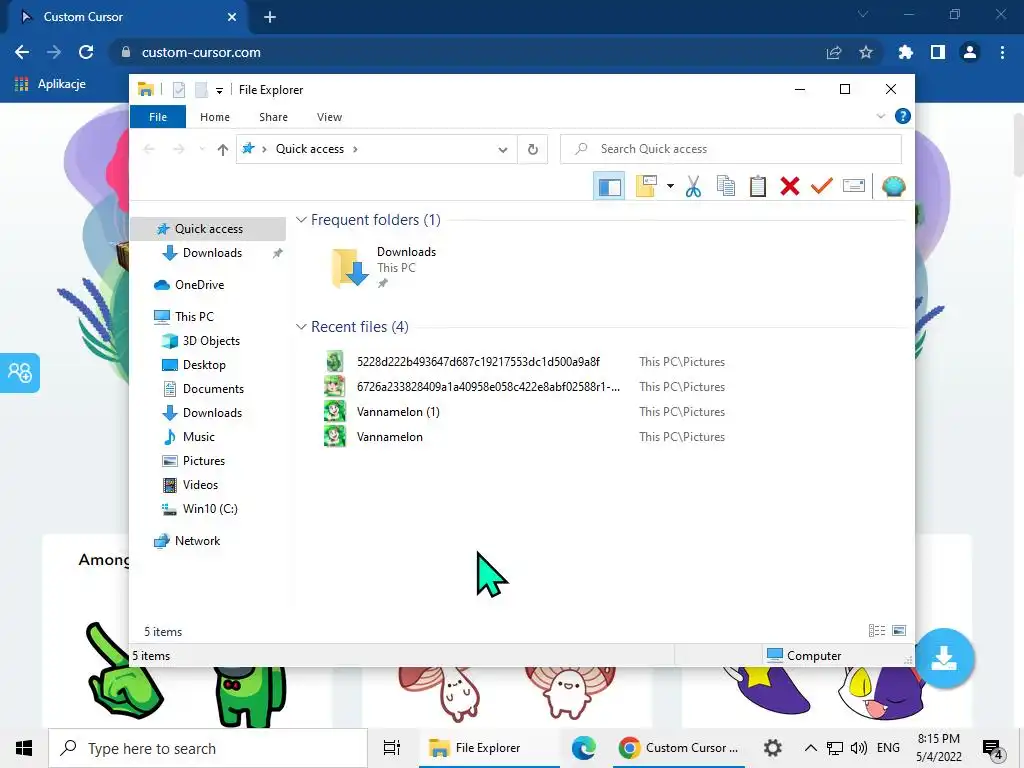
Task: Open Win10 (C:) drive
Action: [210, 509]
